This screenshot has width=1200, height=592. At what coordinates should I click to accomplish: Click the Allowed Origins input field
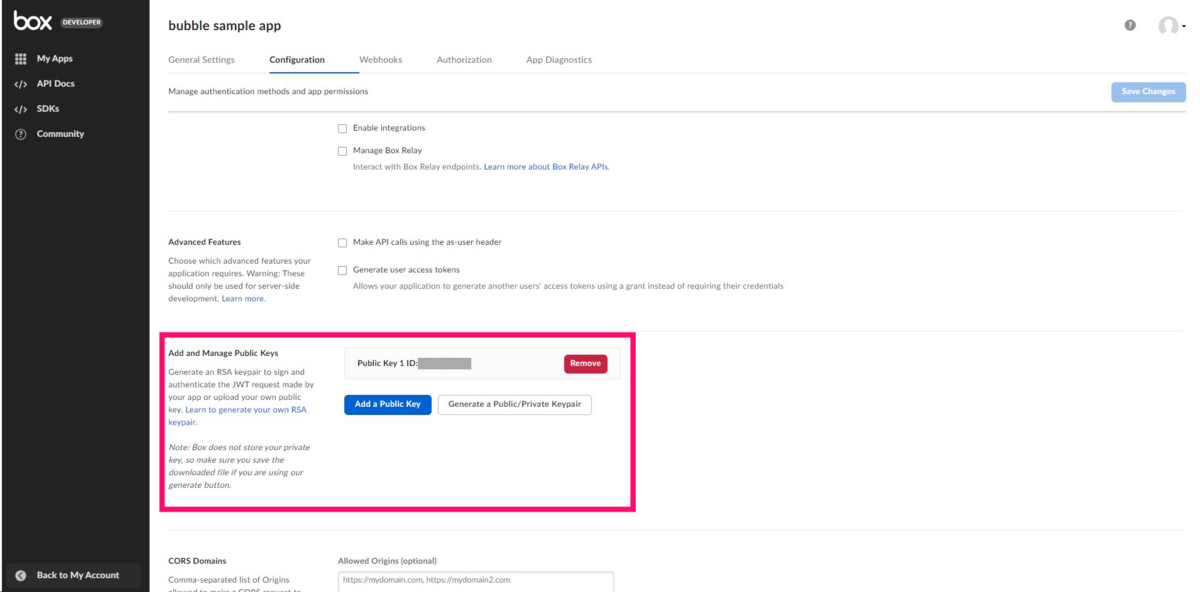(x=476, y=580)
